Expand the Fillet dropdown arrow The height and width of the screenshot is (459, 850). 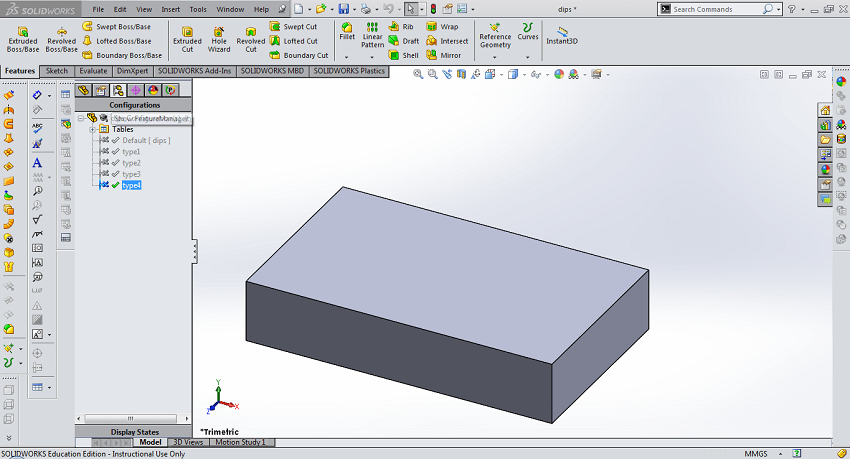pos(346,57)
